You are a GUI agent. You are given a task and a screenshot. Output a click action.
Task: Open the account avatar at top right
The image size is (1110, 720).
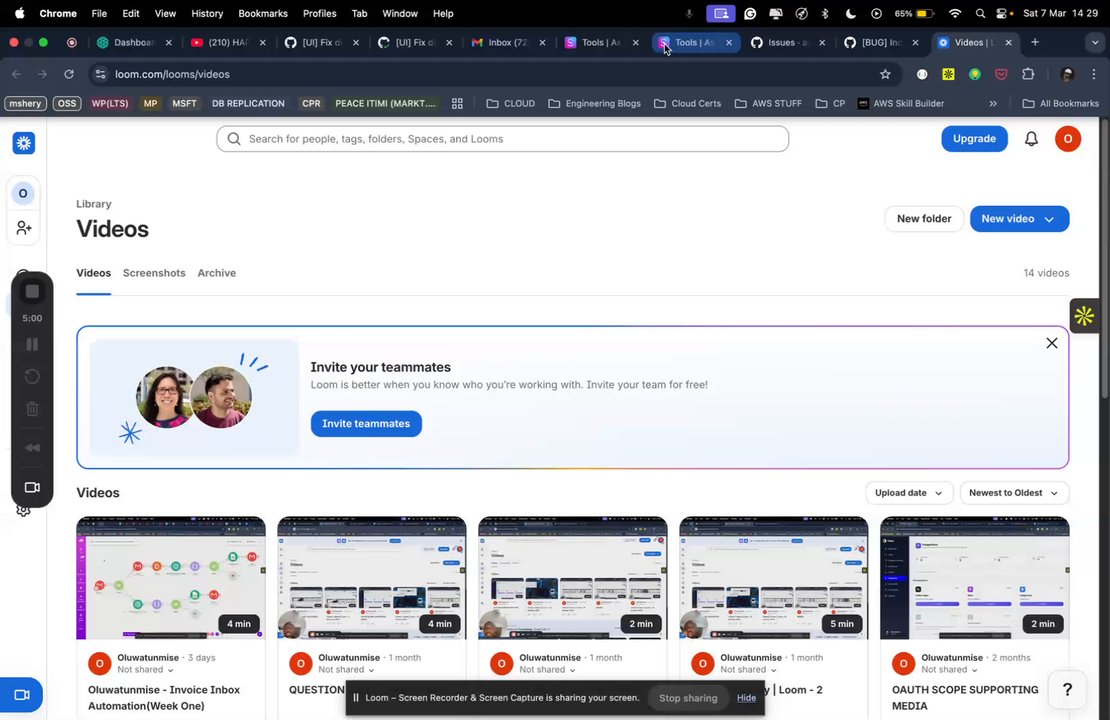click(1068, 139)
